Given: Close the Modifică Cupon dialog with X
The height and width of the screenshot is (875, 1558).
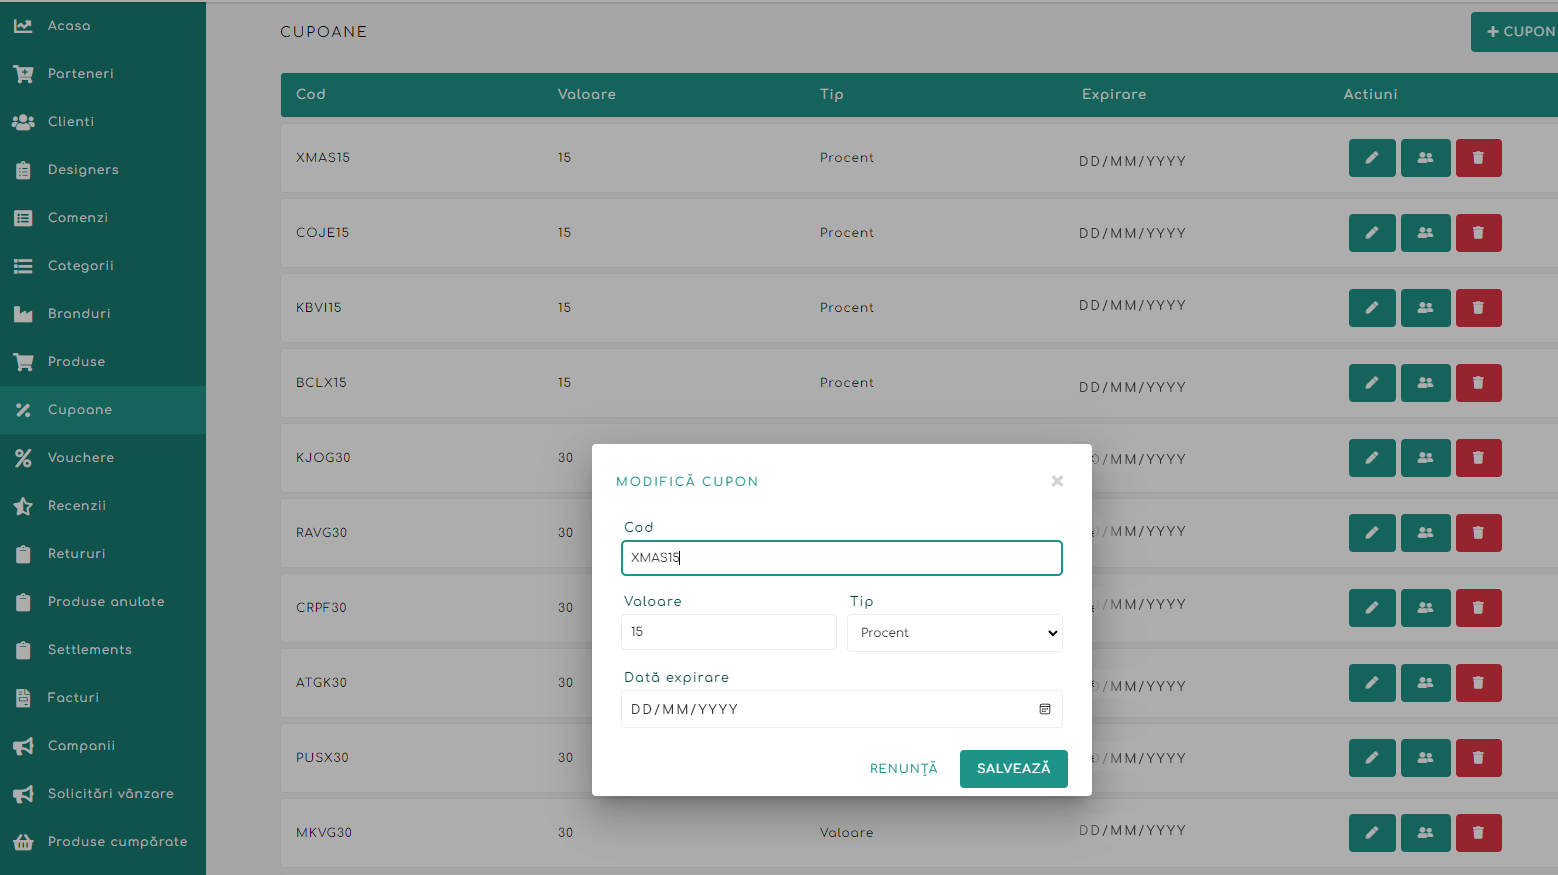Looking at the screenshot, I should coord(1057,481).
